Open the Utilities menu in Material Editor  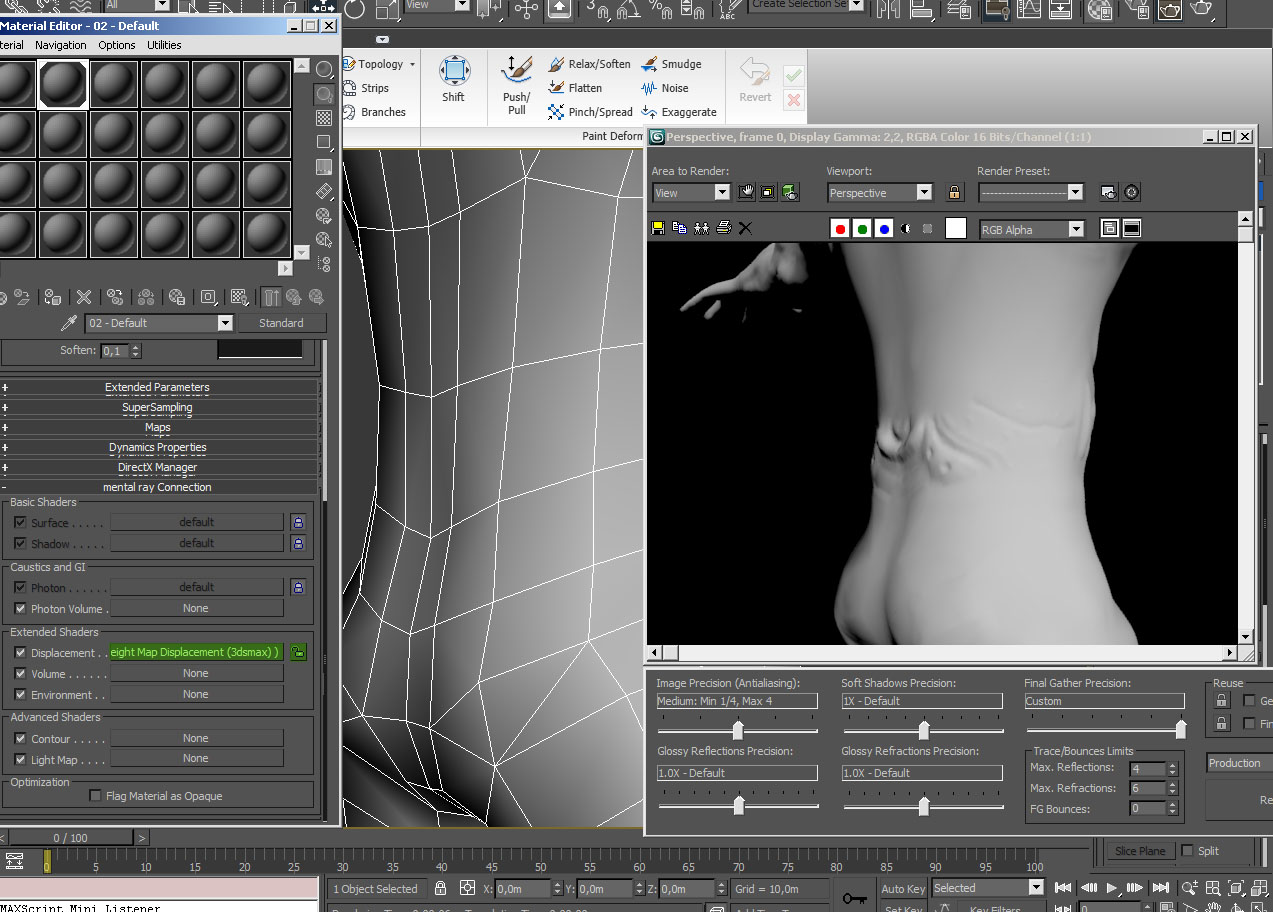(164, 45)
